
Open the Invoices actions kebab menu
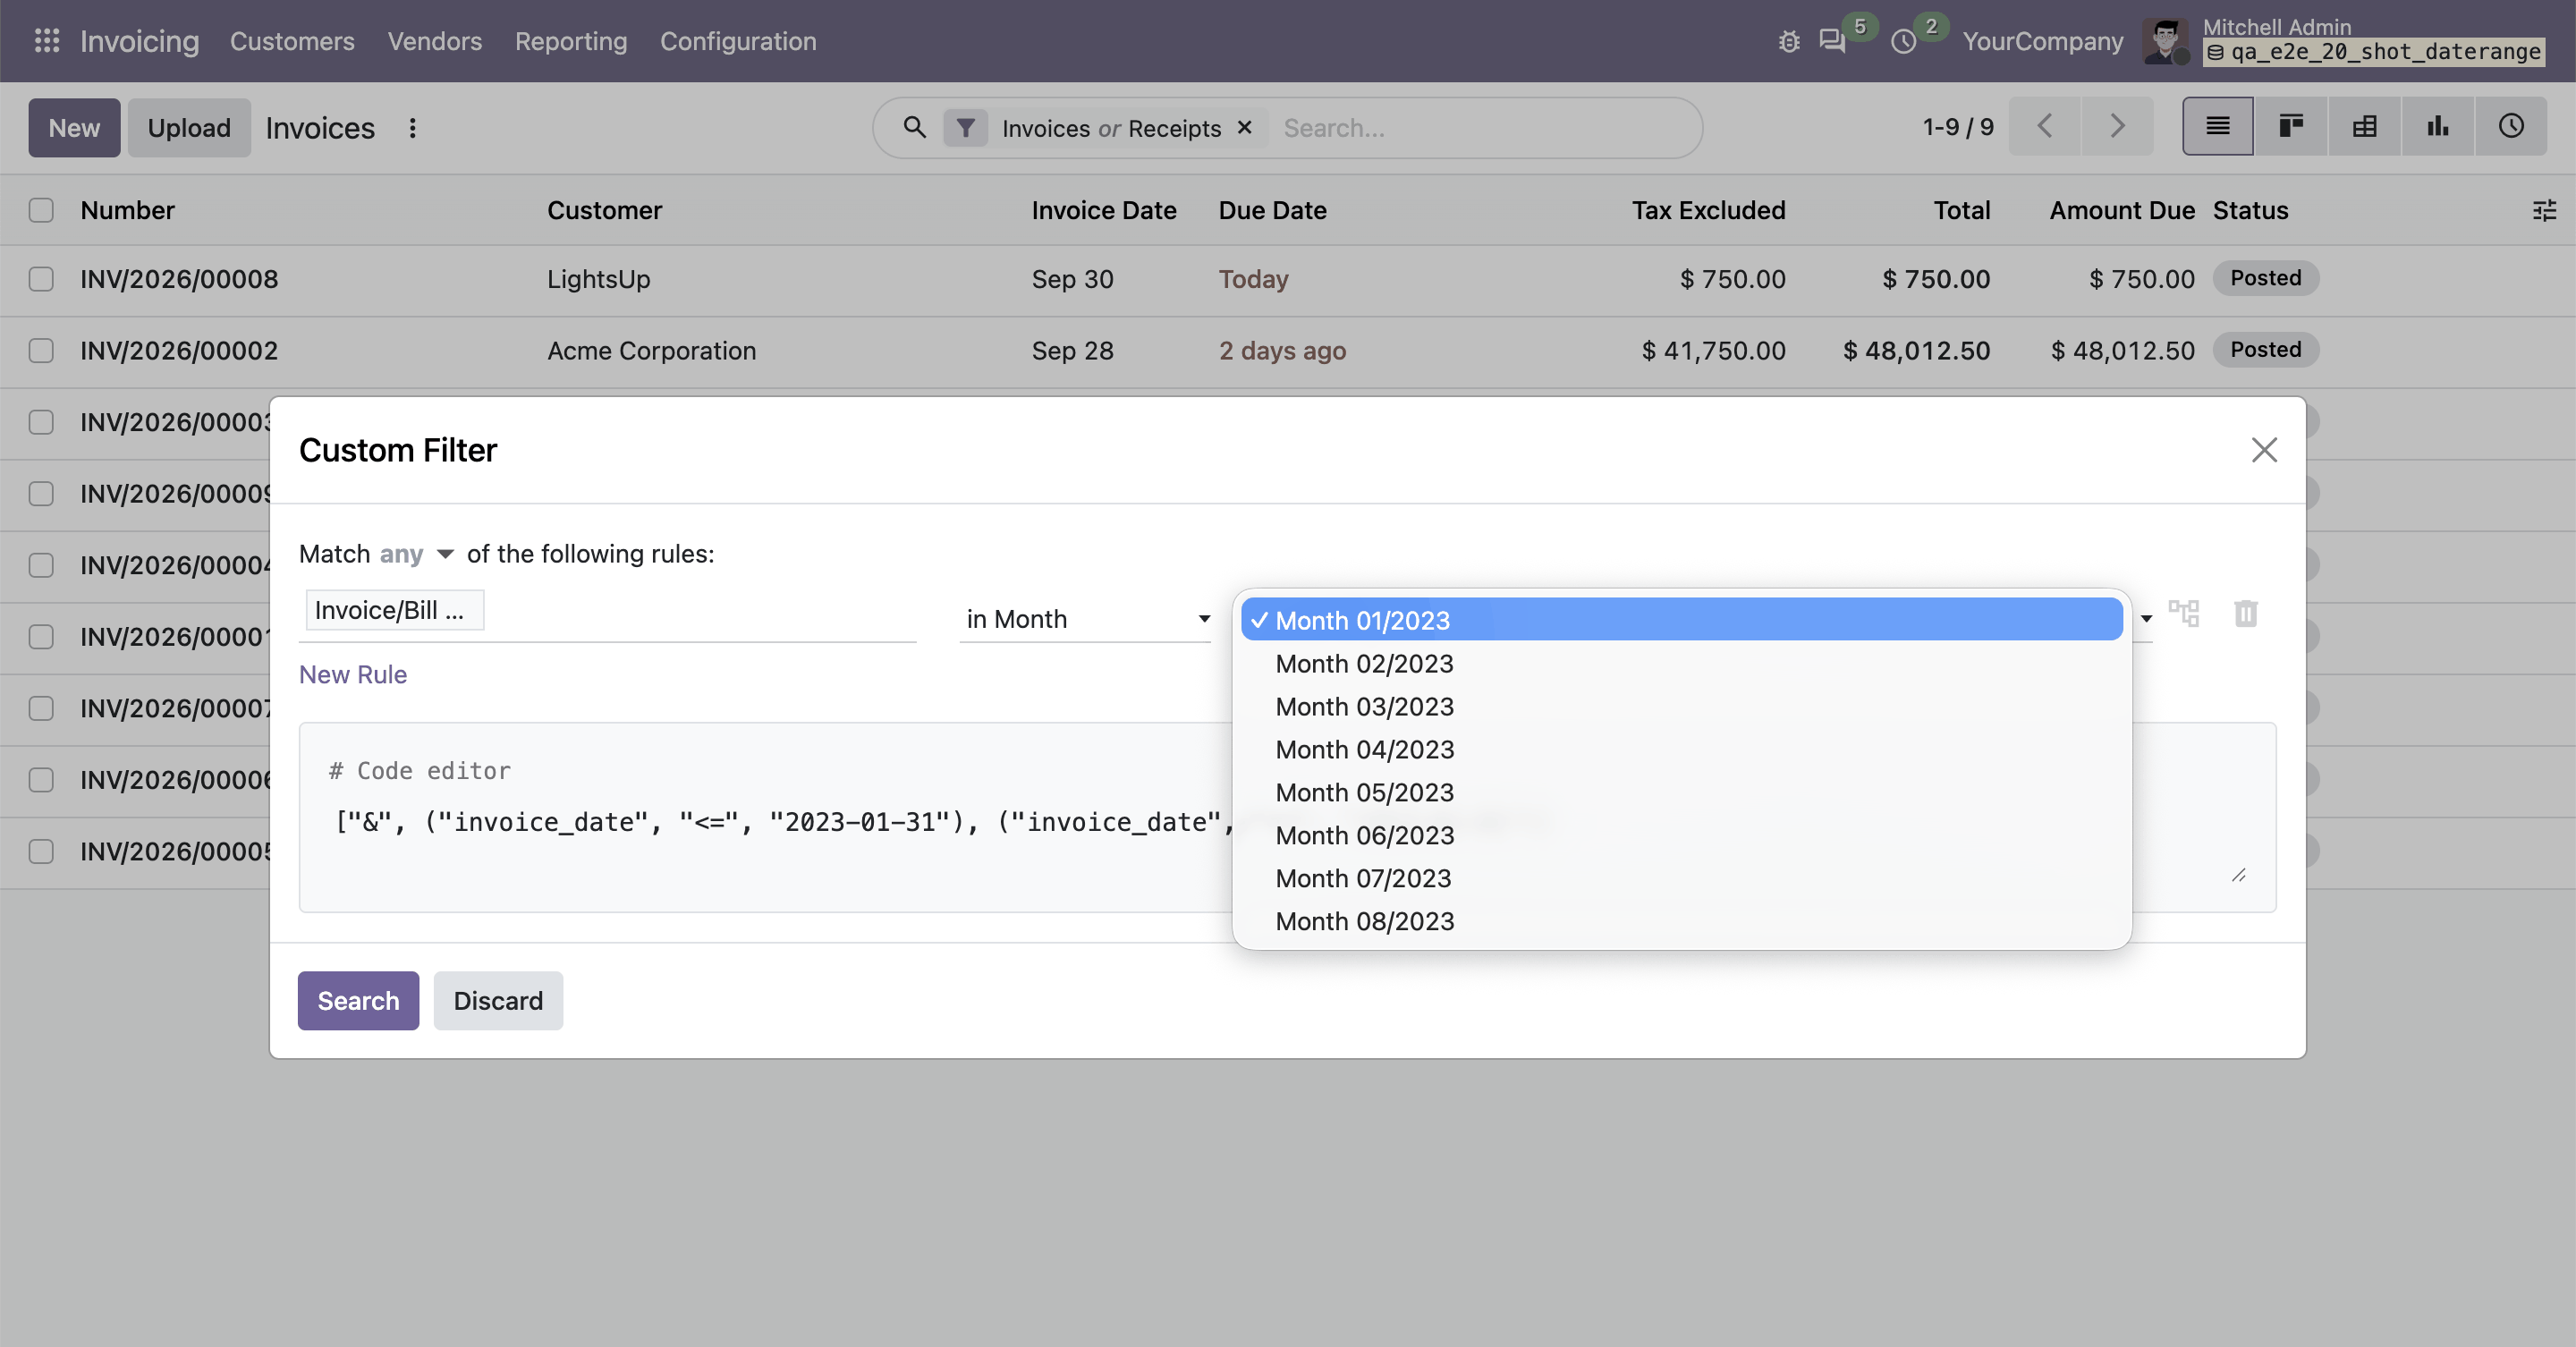click(x=412, y=128)
